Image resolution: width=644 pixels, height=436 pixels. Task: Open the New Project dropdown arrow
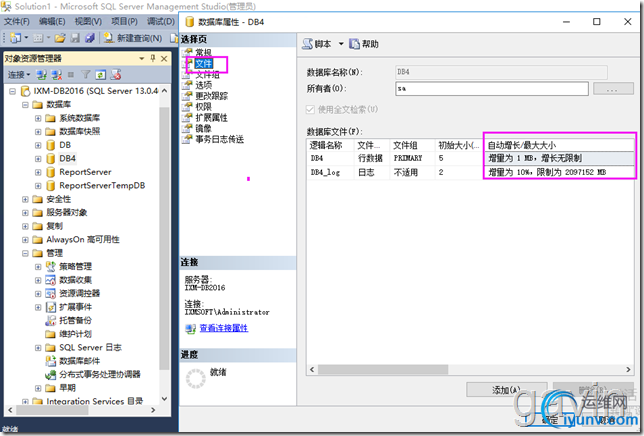click(26, 38)
